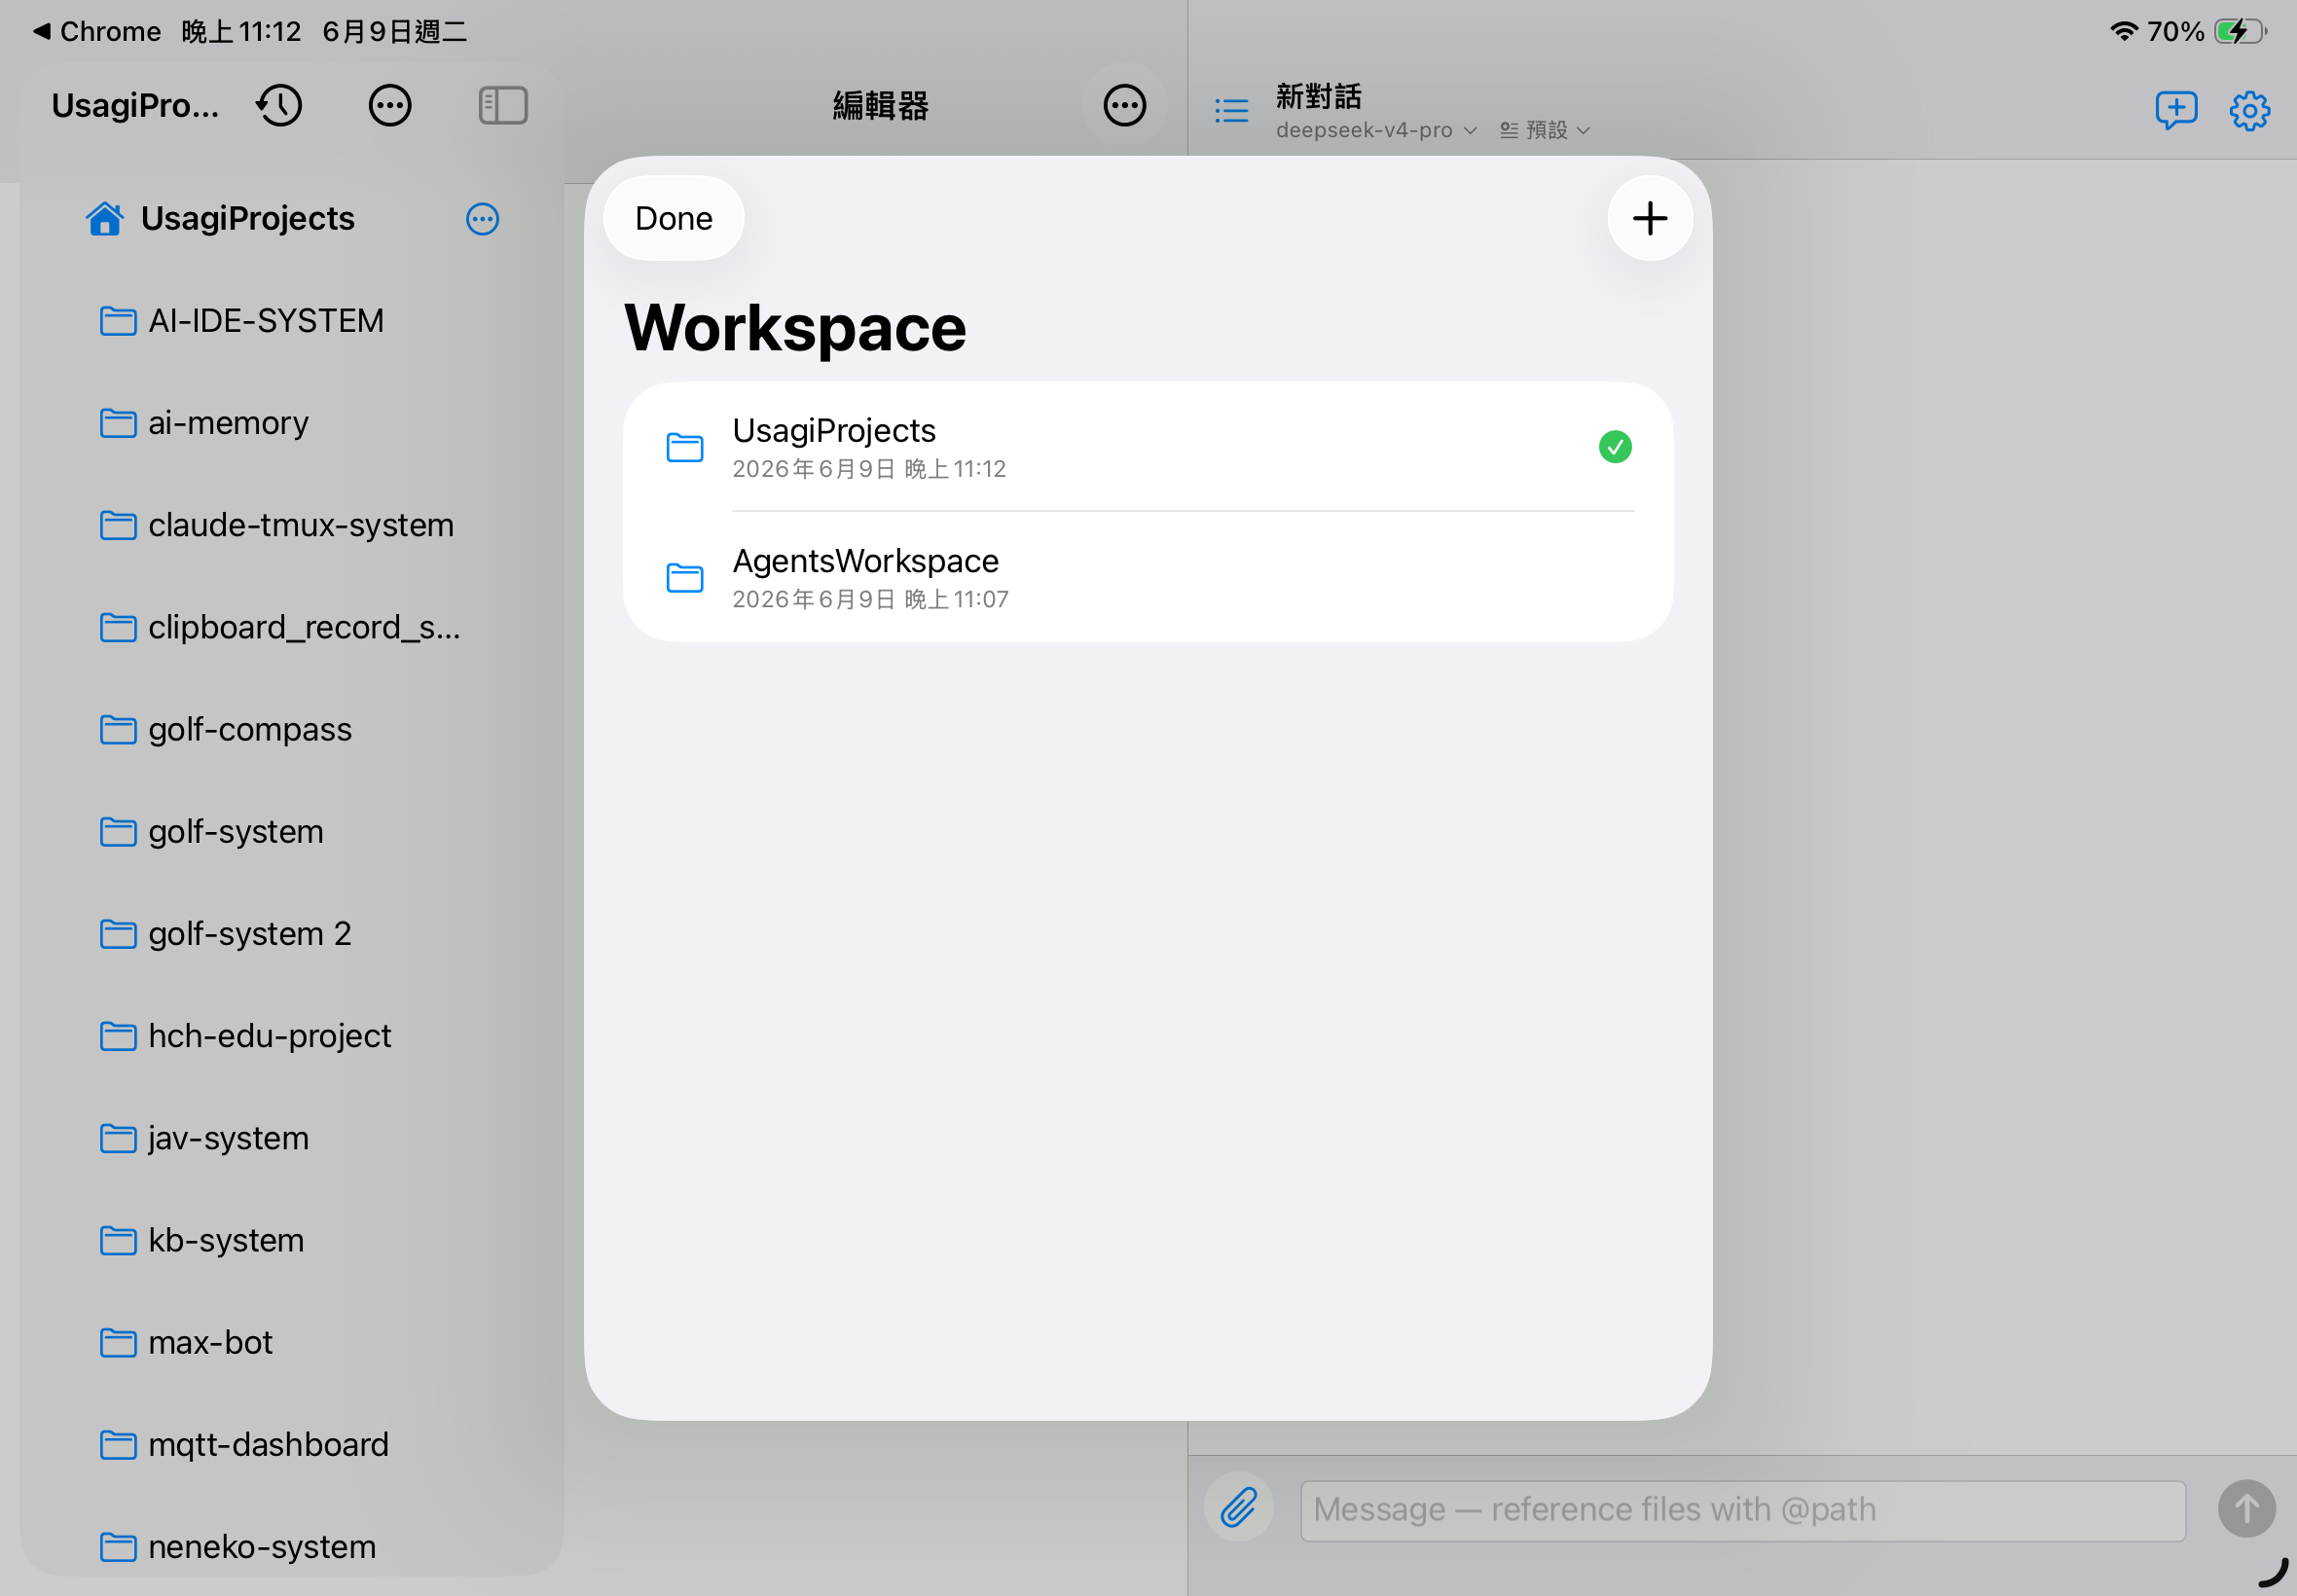Viewport: 2297px width, 1596px height.
Task: Click the send arrow button
Action: pyautogui.click(x=2245, y=1508)
